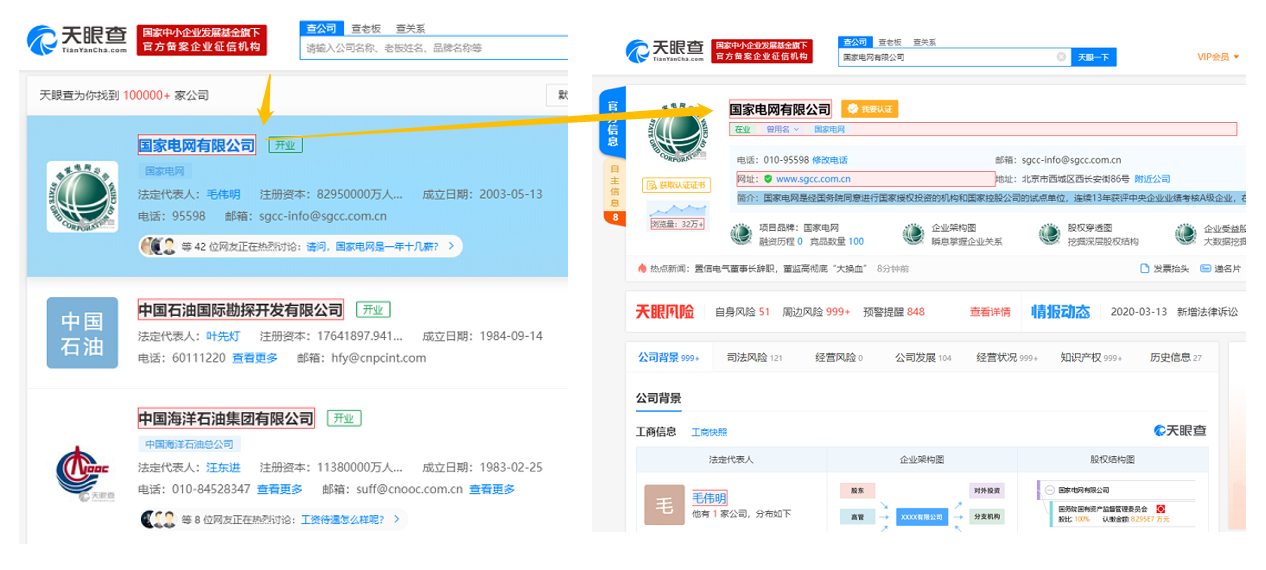Open the CNOOC logo thumbnail

(82, 472)
